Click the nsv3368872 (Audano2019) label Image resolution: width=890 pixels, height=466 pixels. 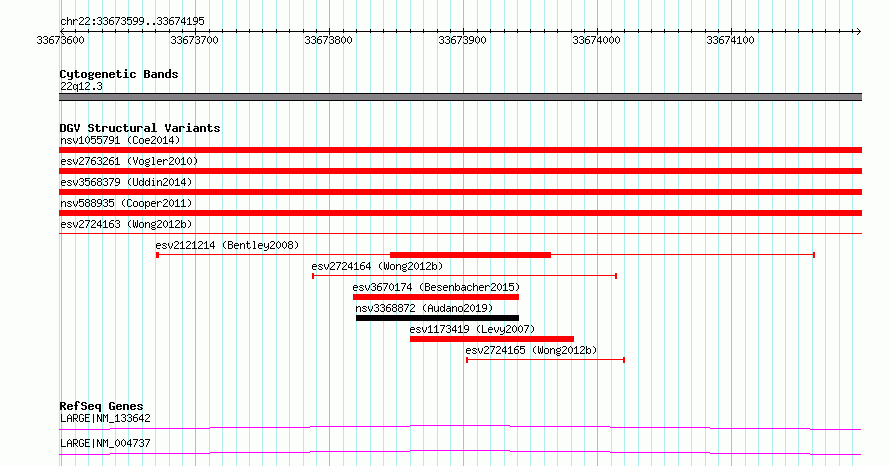pos(425,308)
